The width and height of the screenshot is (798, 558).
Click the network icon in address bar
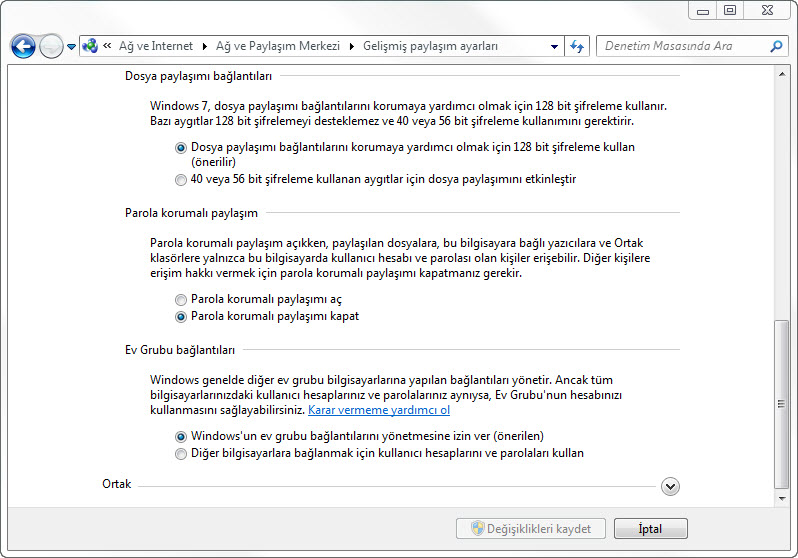point(91,46)
